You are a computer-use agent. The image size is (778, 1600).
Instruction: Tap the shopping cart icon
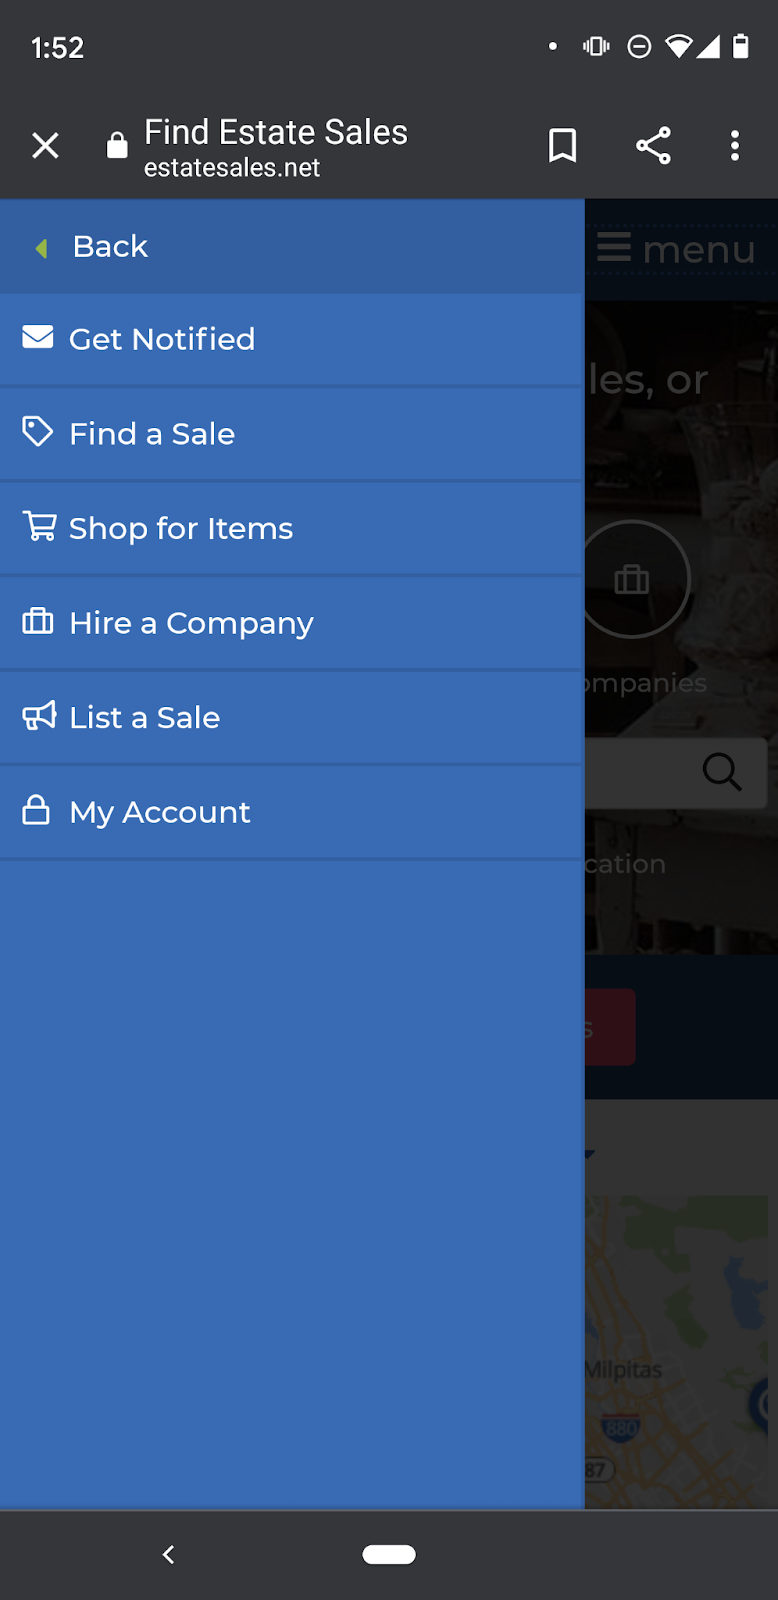point(39,526)
